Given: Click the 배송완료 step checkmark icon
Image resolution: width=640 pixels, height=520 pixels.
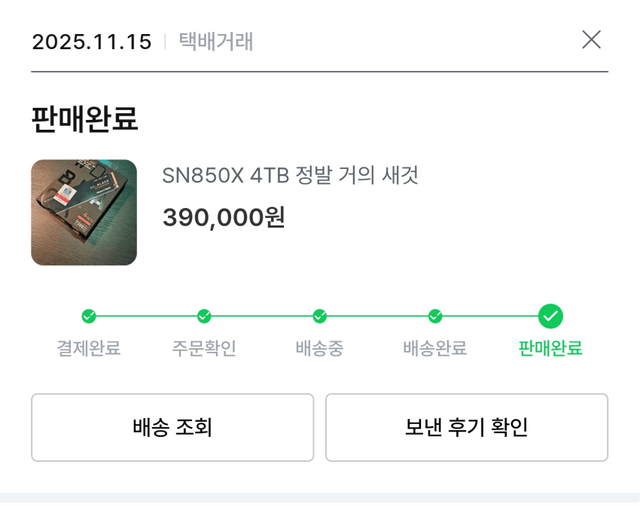Looking at the screenshot, I should 435,316.
